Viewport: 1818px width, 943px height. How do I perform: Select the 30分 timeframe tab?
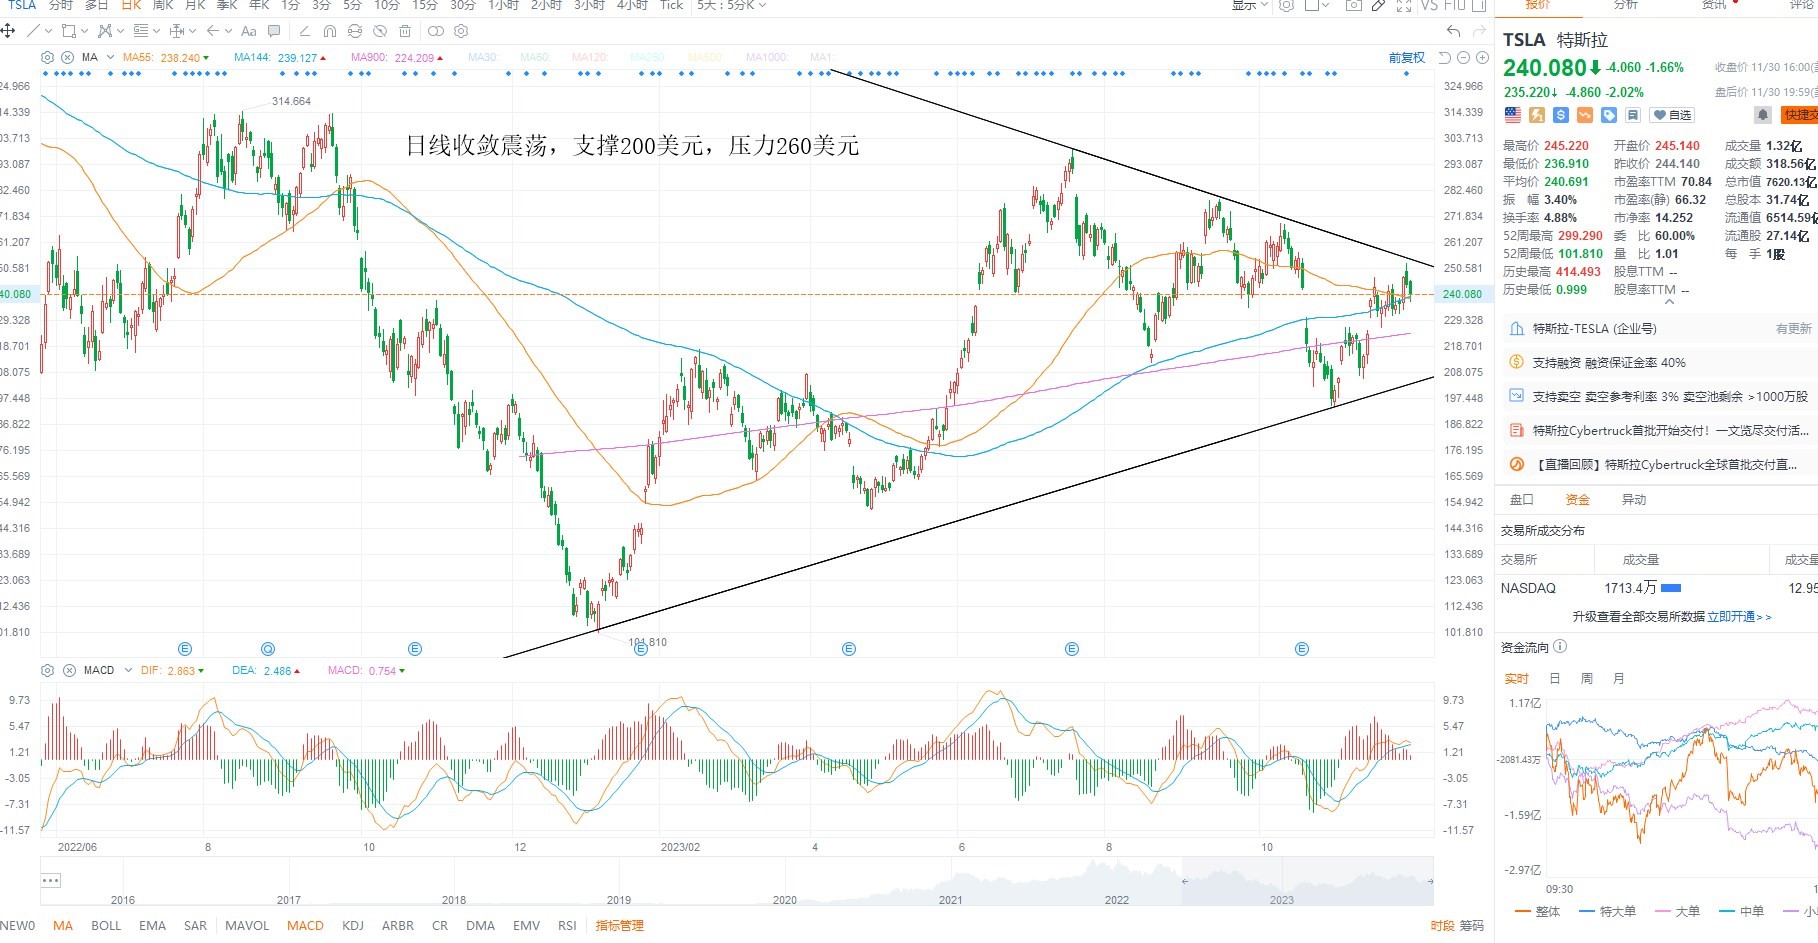coord(463,5)
